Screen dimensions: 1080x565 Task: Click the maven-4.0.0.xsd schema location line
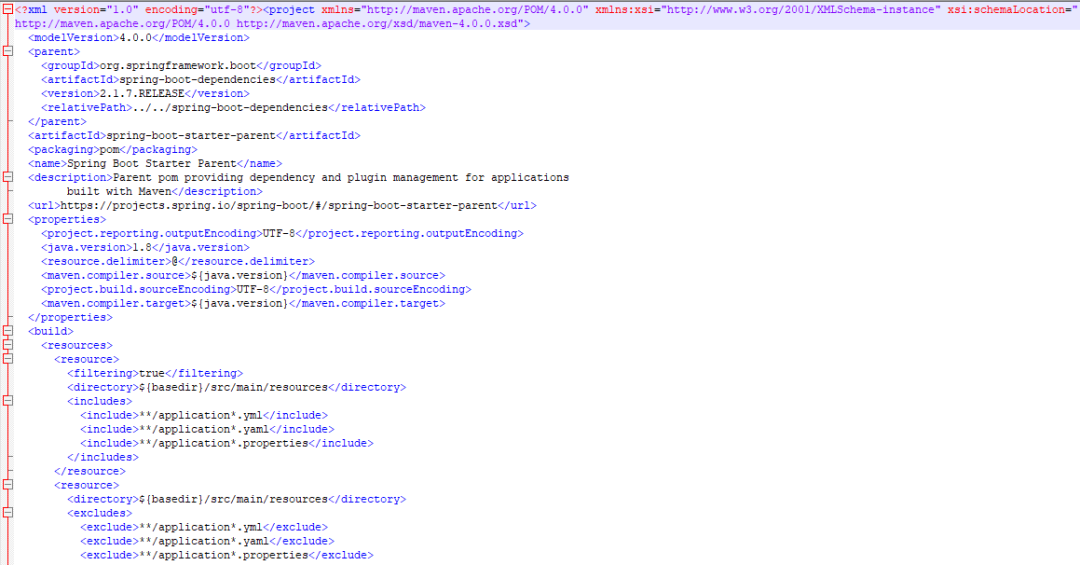pos(272,23)
